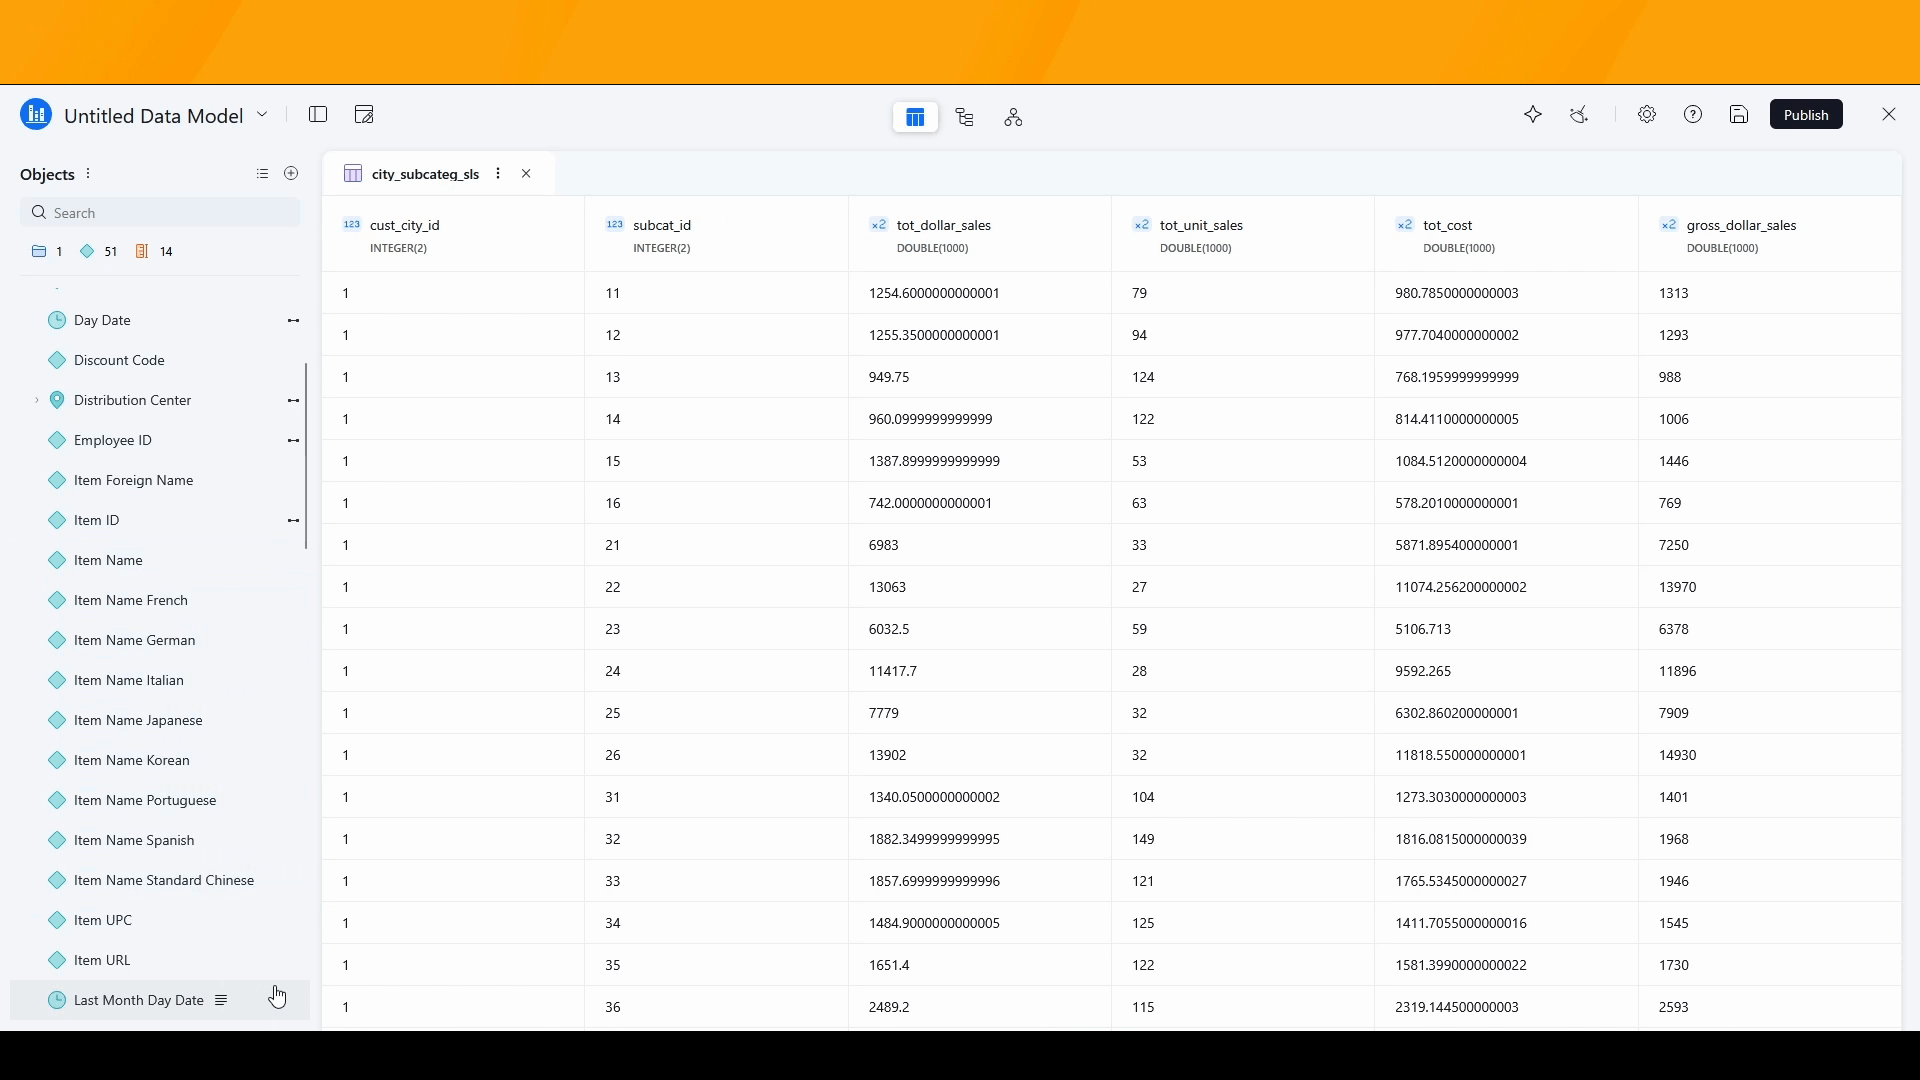The height and width of the screenshot is (1080, 1920).
Task: Open the settings gear icon
Action: (1647, 115)
